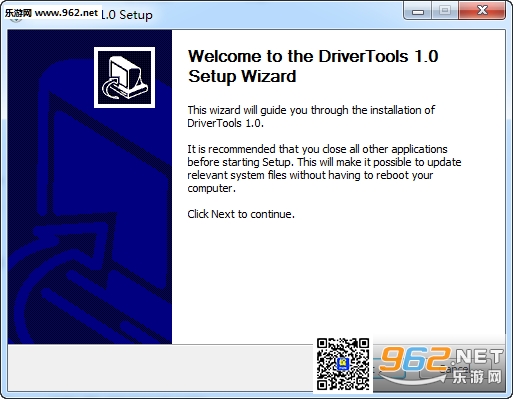Screen dimensions: 513x399
Task: Click the installer computer icon in the sidebar
Action: [x=124, y=77]
